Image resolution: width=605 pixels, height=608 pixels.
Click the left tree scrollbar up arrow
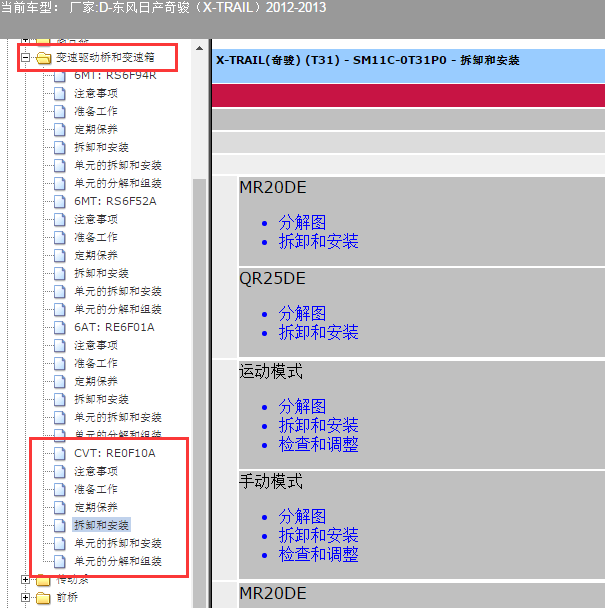(199, 48)
